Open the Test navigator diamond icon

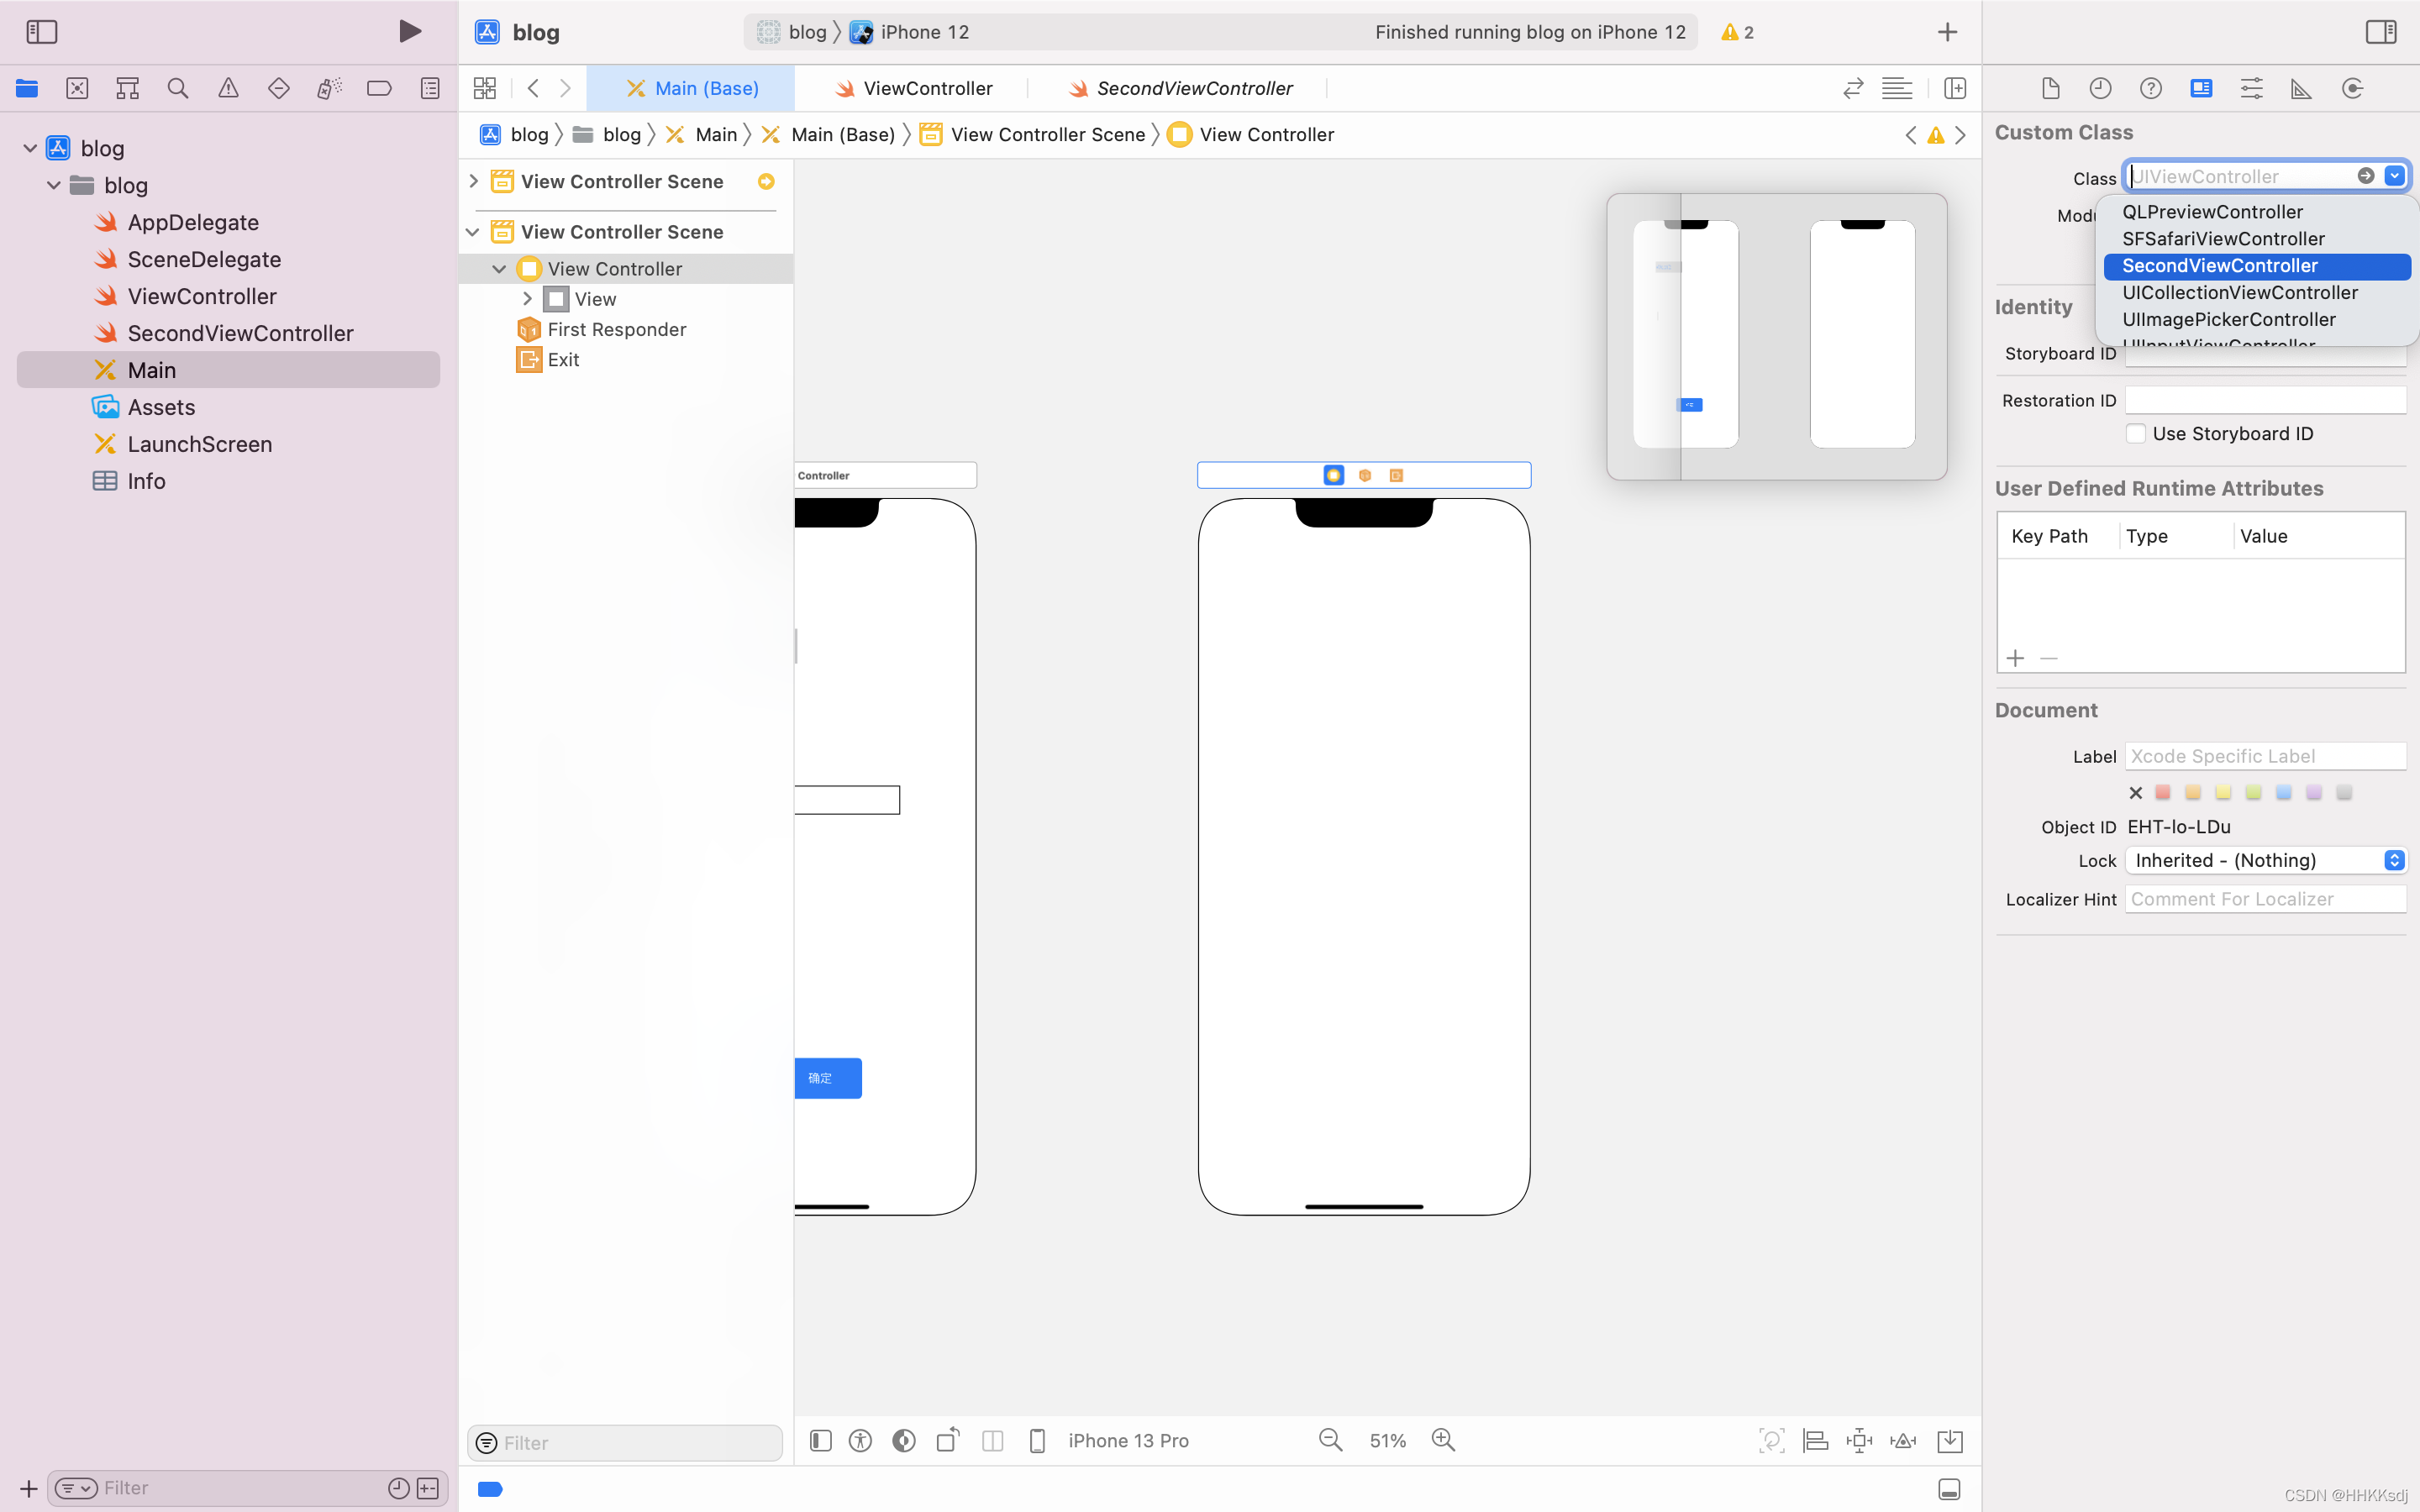(279, 88)
